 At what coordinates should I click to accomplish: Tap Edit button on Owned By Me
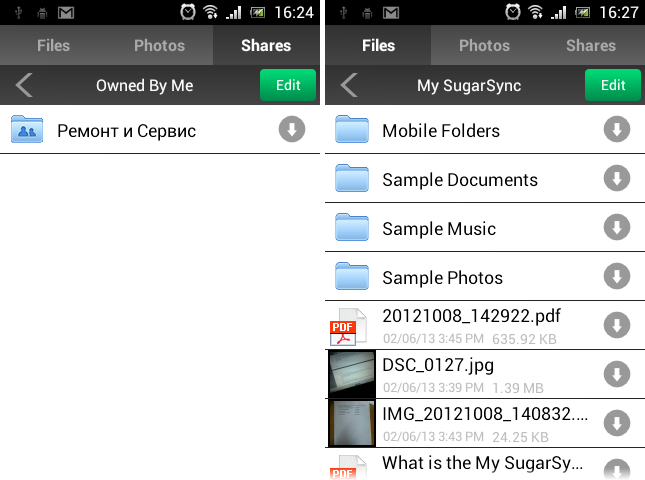pyautogui.click(x=288, y=85)
